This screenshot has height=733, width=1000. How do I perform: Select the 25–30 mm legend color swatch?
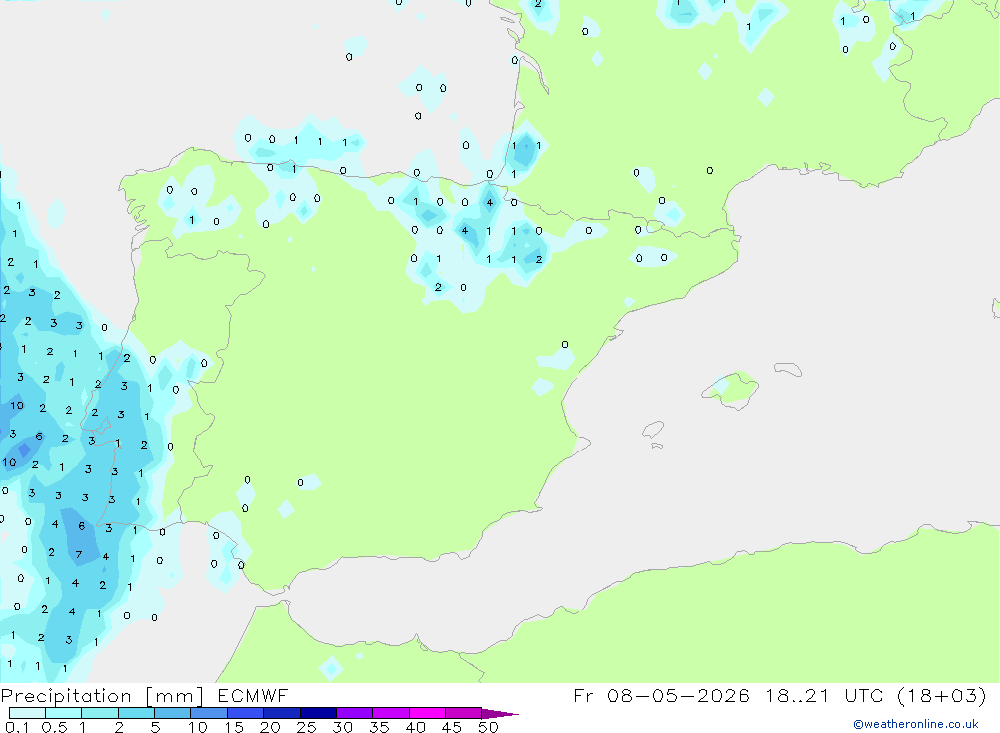(x=318, y=713)
